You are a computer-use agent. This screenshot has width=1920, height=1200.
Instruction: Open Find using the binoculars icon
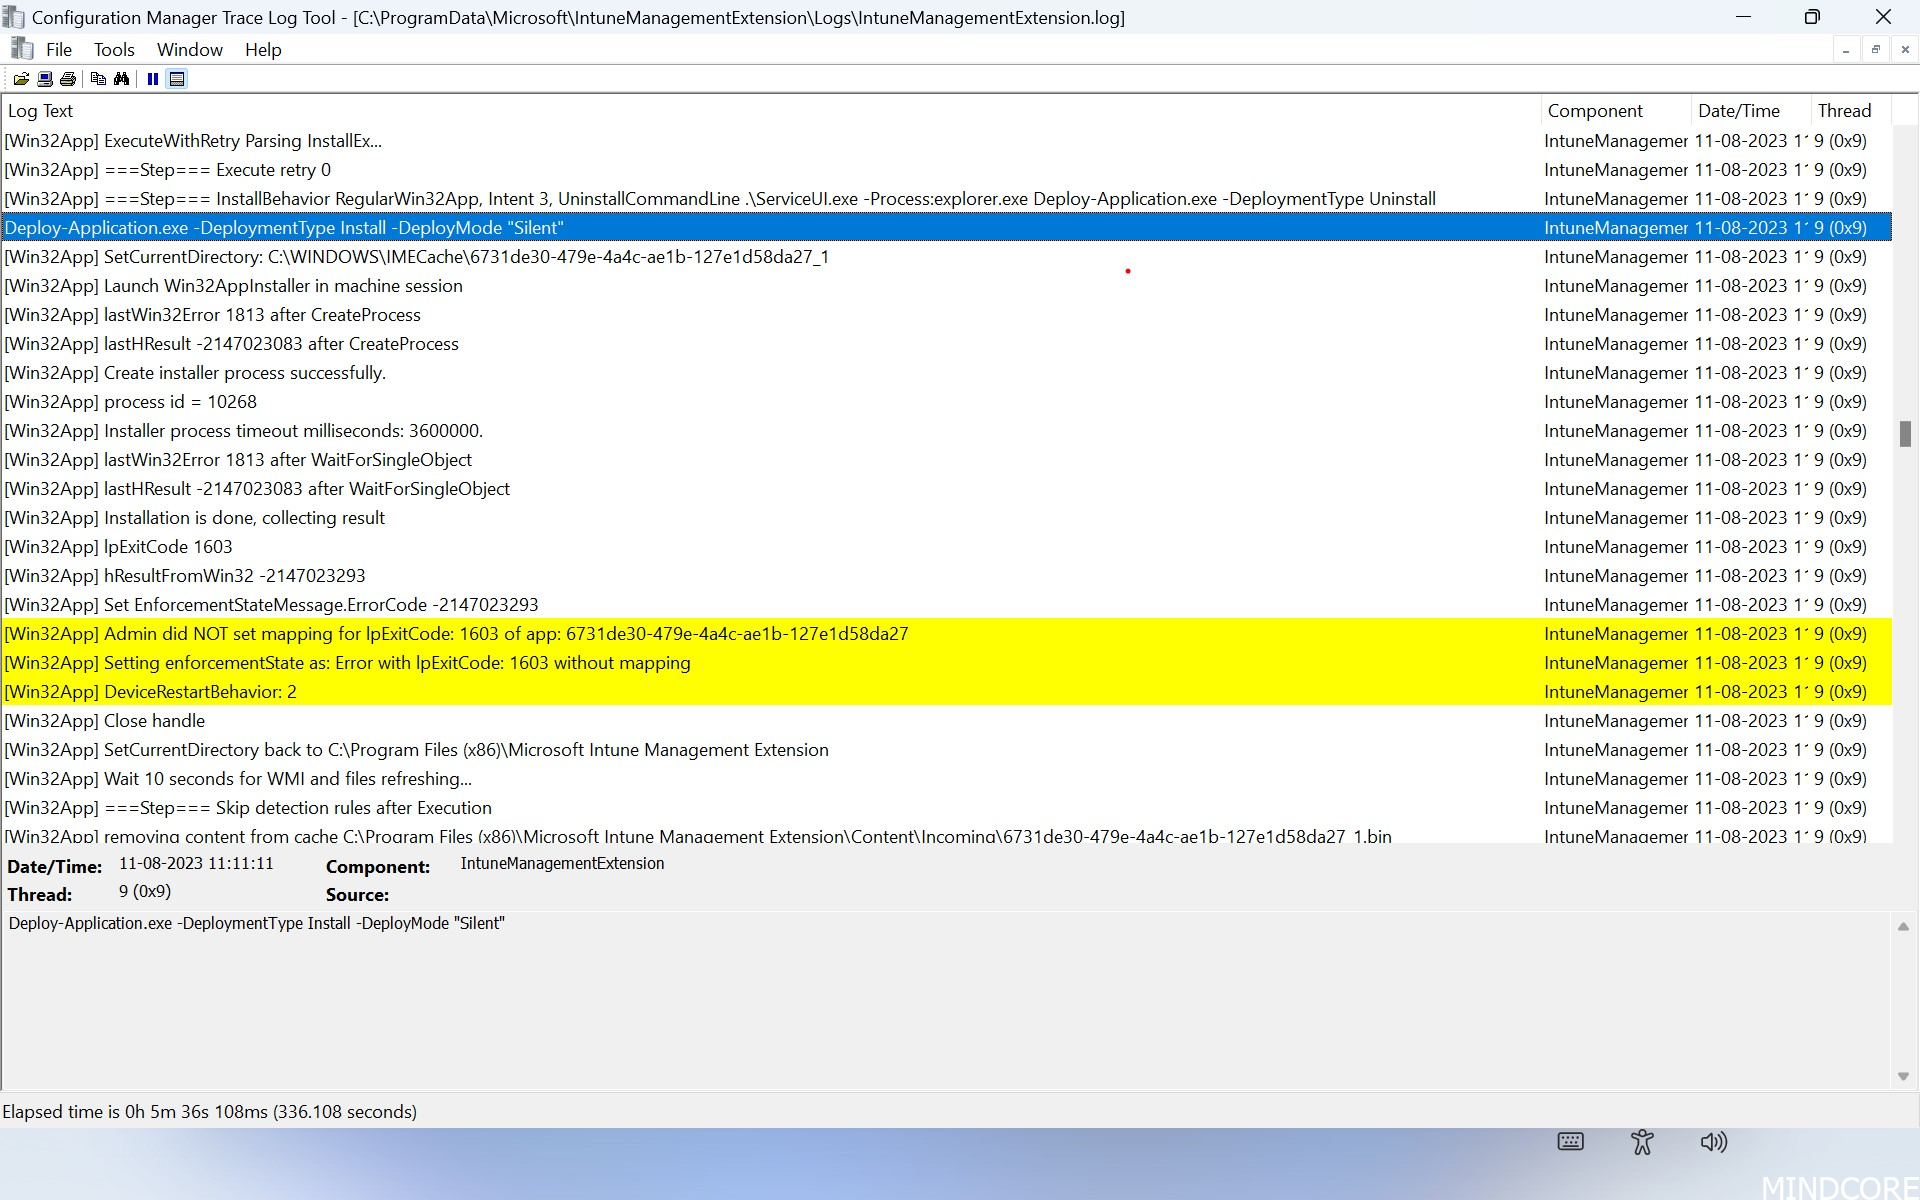pos(122,79)
